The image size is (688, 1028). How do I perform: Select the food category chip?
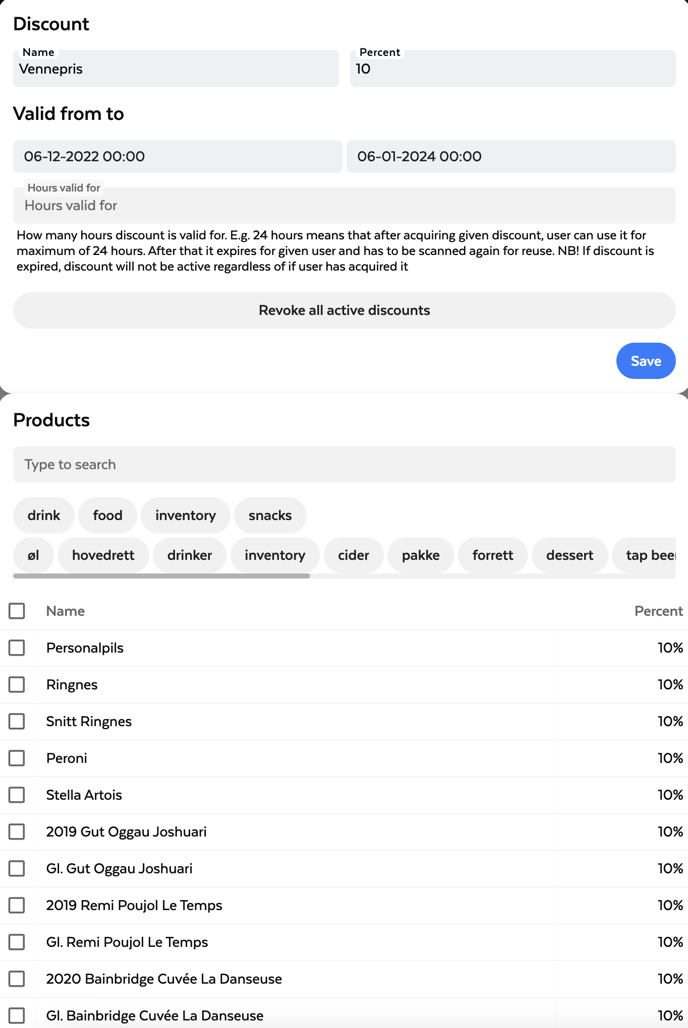tap(108, 516)
